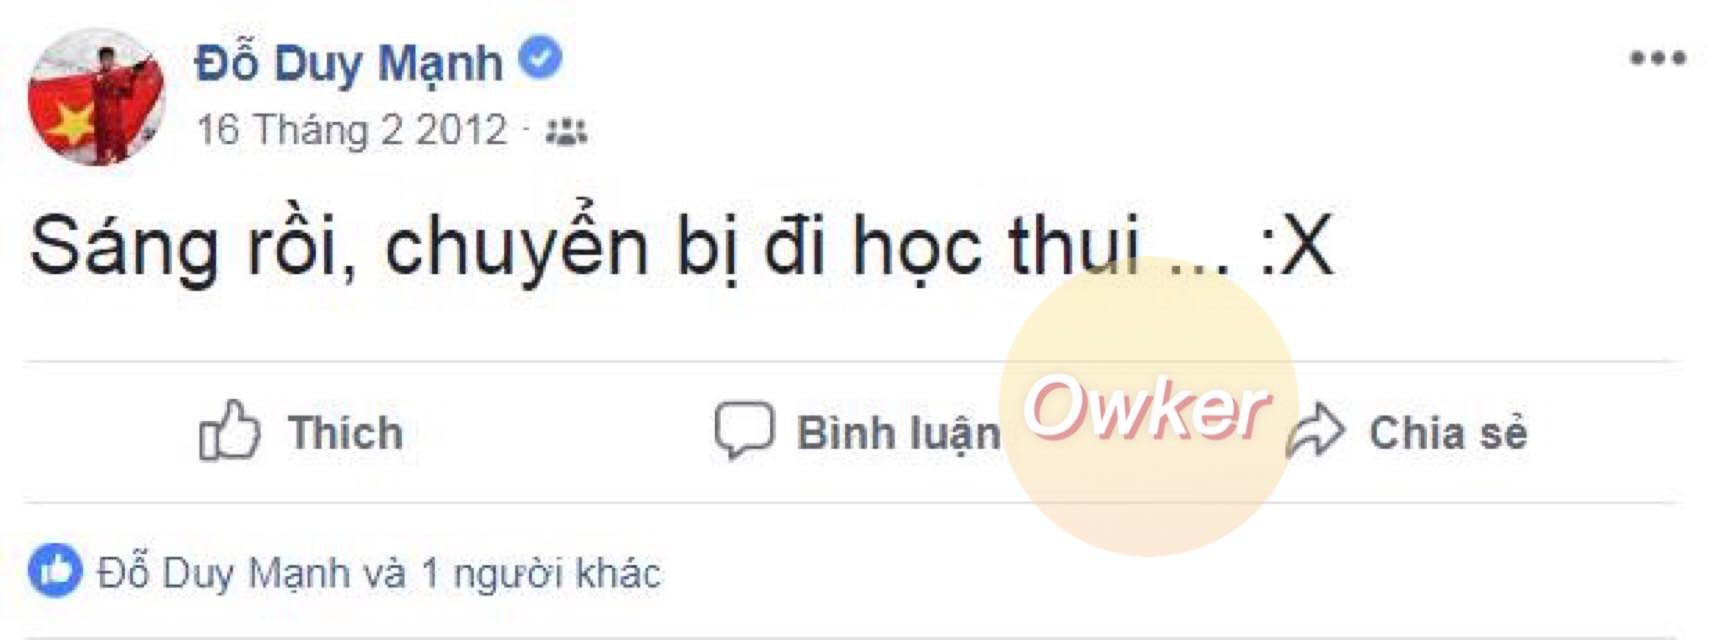Open Đỗ Duy Mạnh's profile picture
The width and height of the screenshot is (1718, 640).
[x=97, y=97]
